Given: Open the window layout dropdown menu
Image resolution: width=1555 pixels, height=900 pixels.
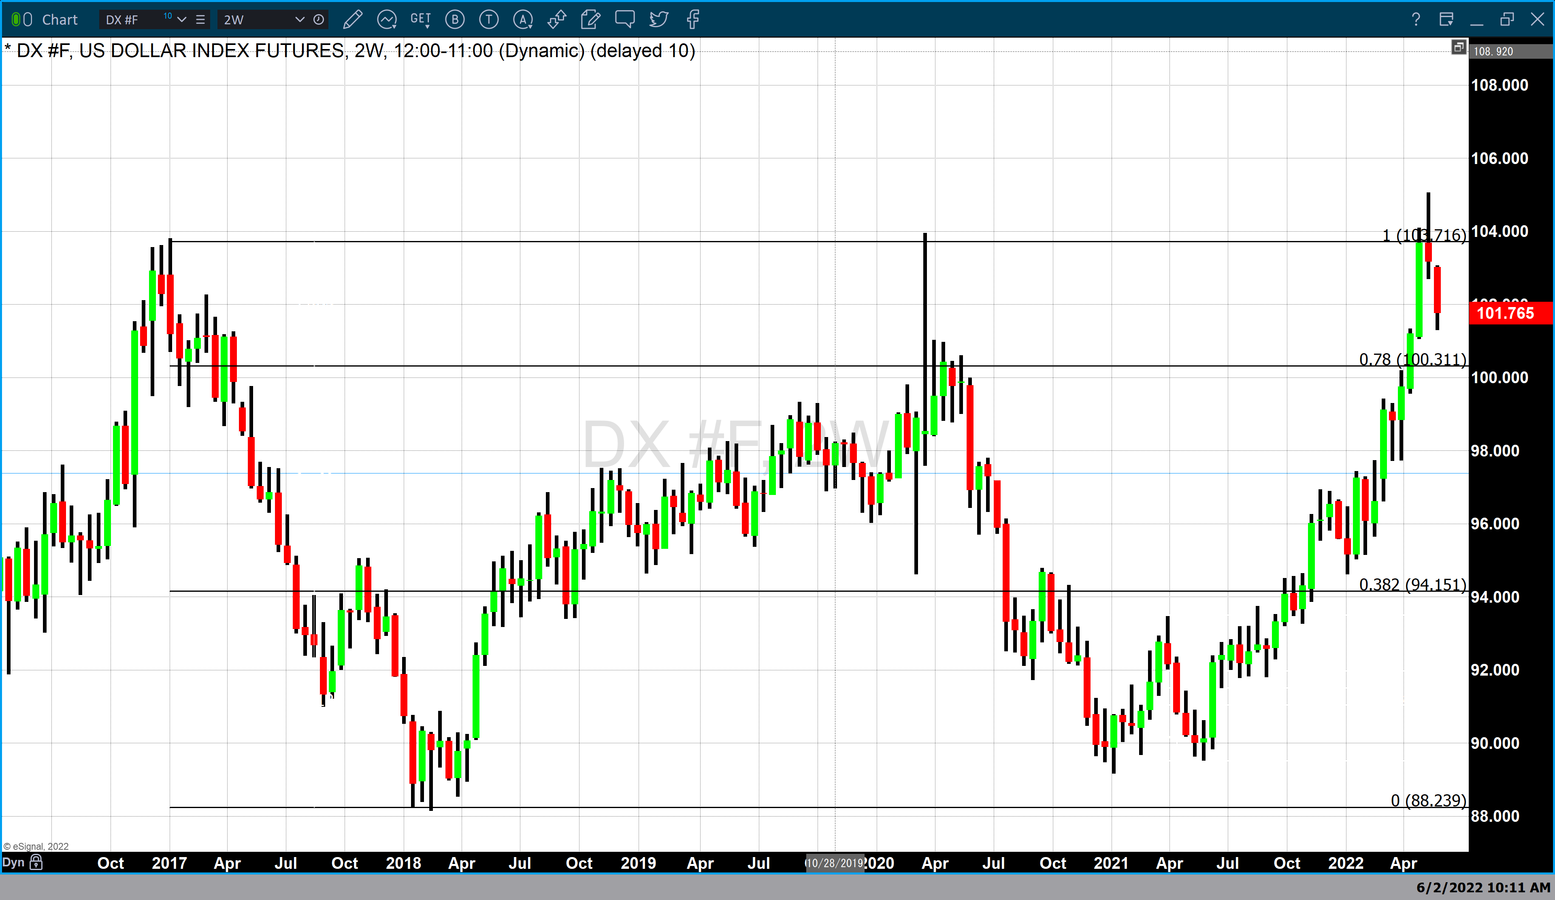Looking at the screenshot, I should click(1446, 19).
